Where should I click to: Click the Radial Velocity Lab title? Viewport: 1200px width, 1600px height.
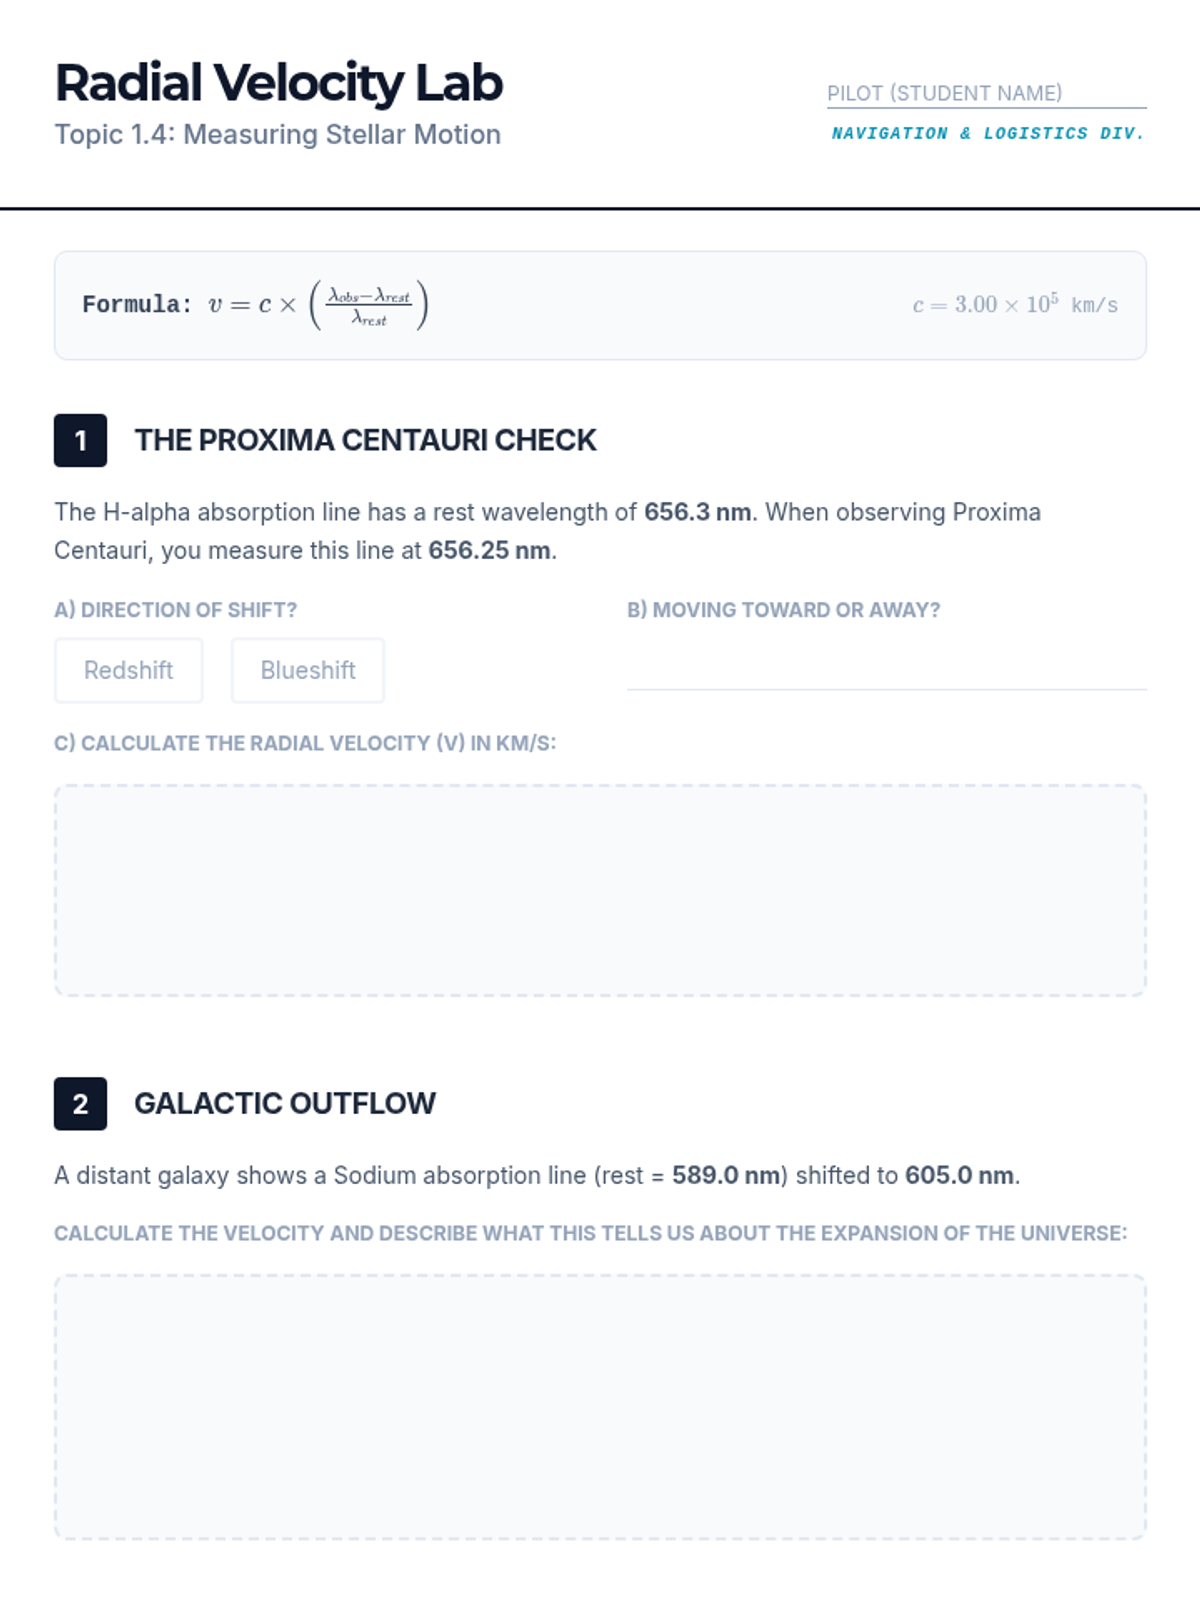click(279, 83)
